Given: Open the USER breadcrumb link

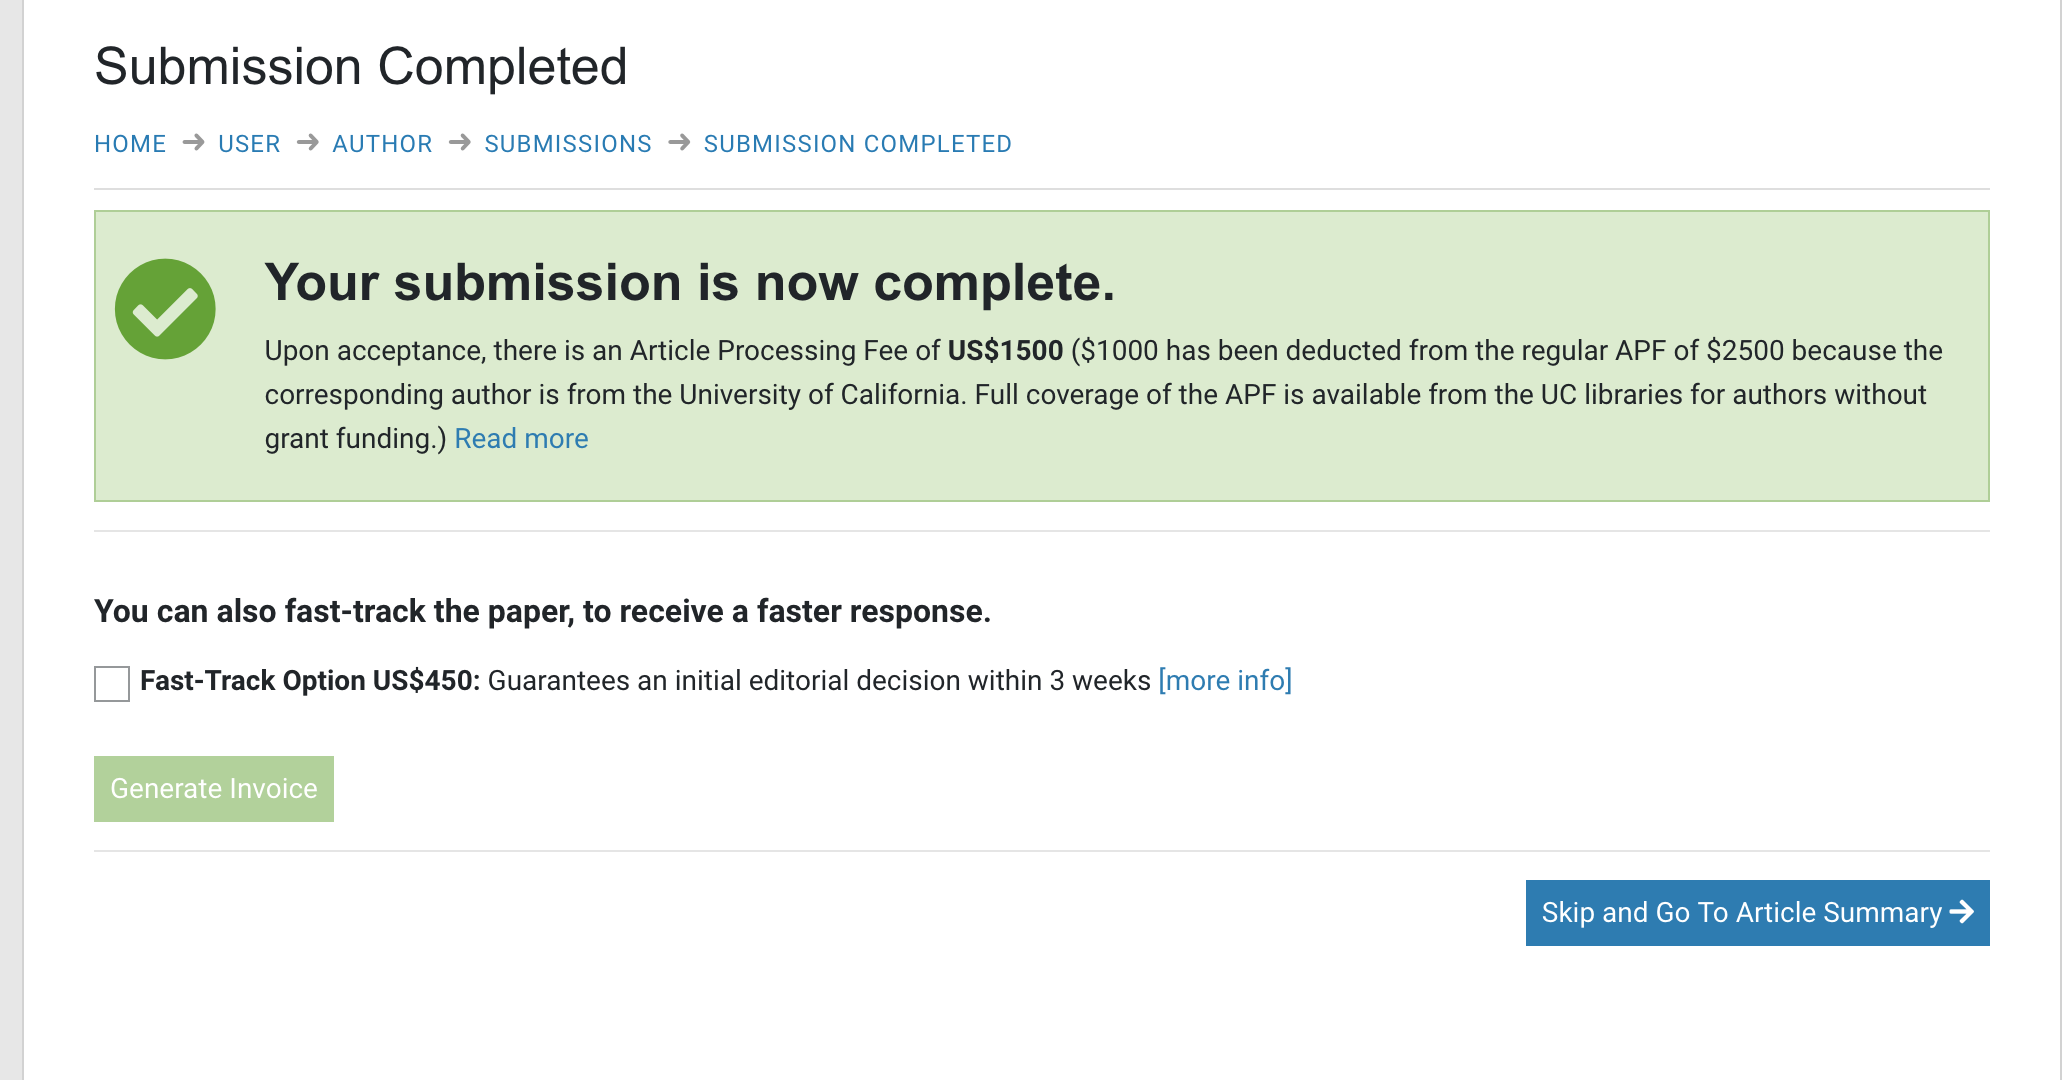Looking at the screenshot, I should click(249, 144).
